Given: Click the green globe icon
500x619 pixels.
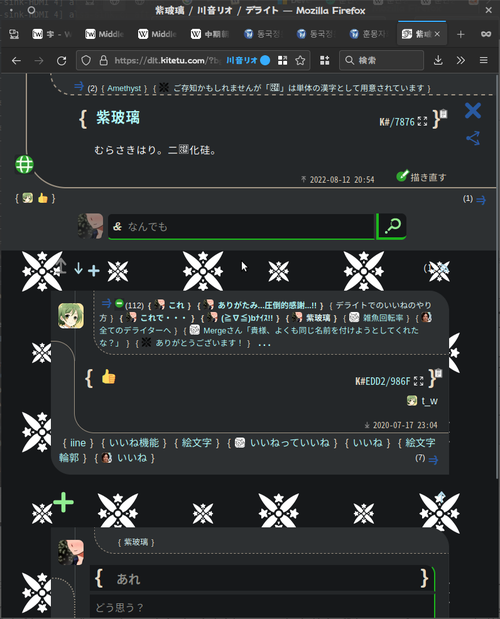Looking at the screenshot, I should click(24, 165).
